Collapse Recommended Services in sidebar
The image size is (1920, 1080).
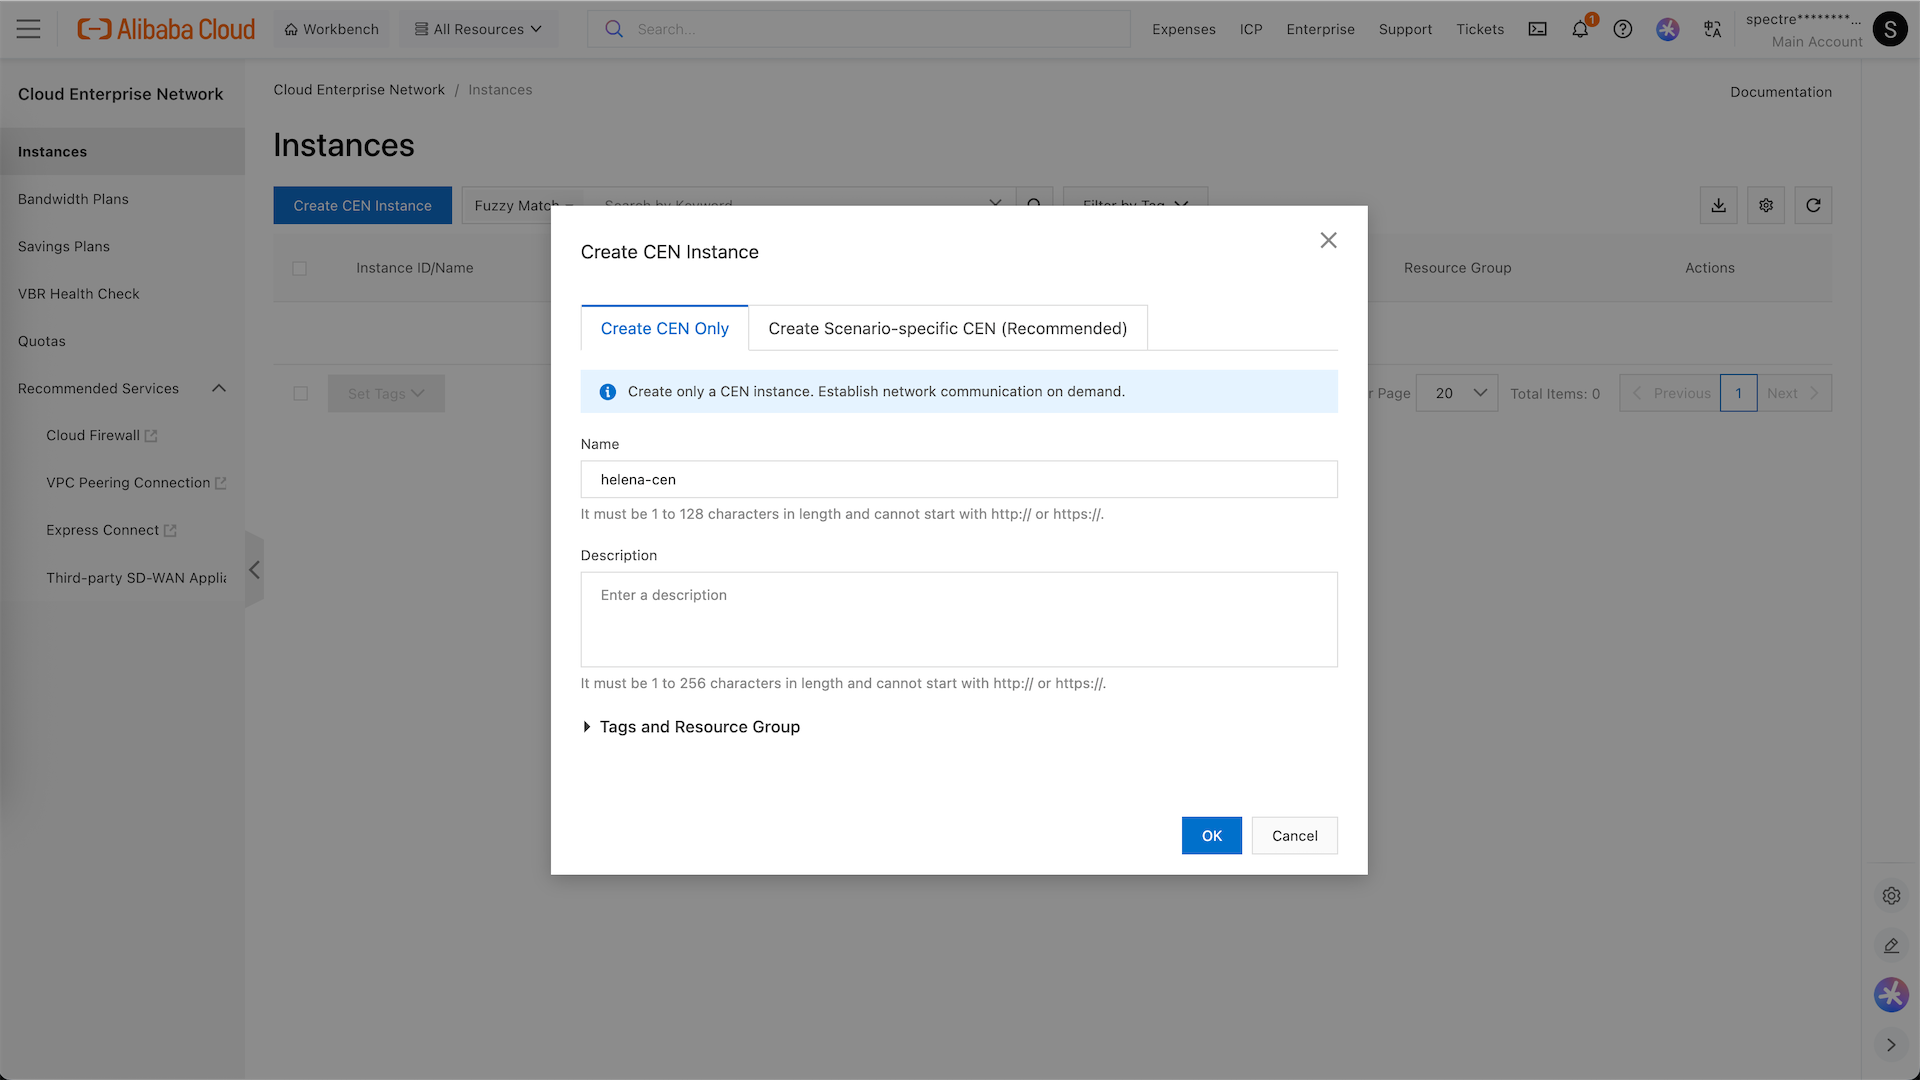point(219,388)
